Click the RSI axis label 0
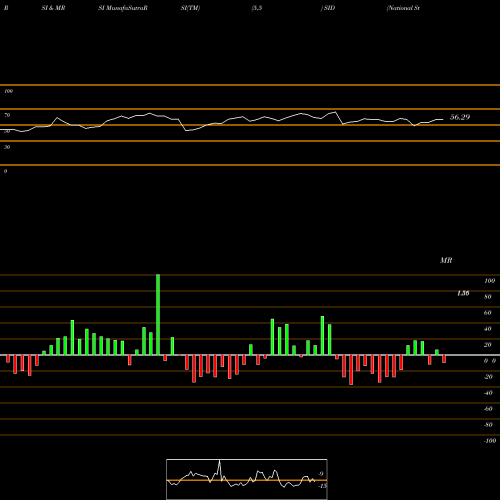Viewport: 500px width, 500px height. click(x=5, y=171)
